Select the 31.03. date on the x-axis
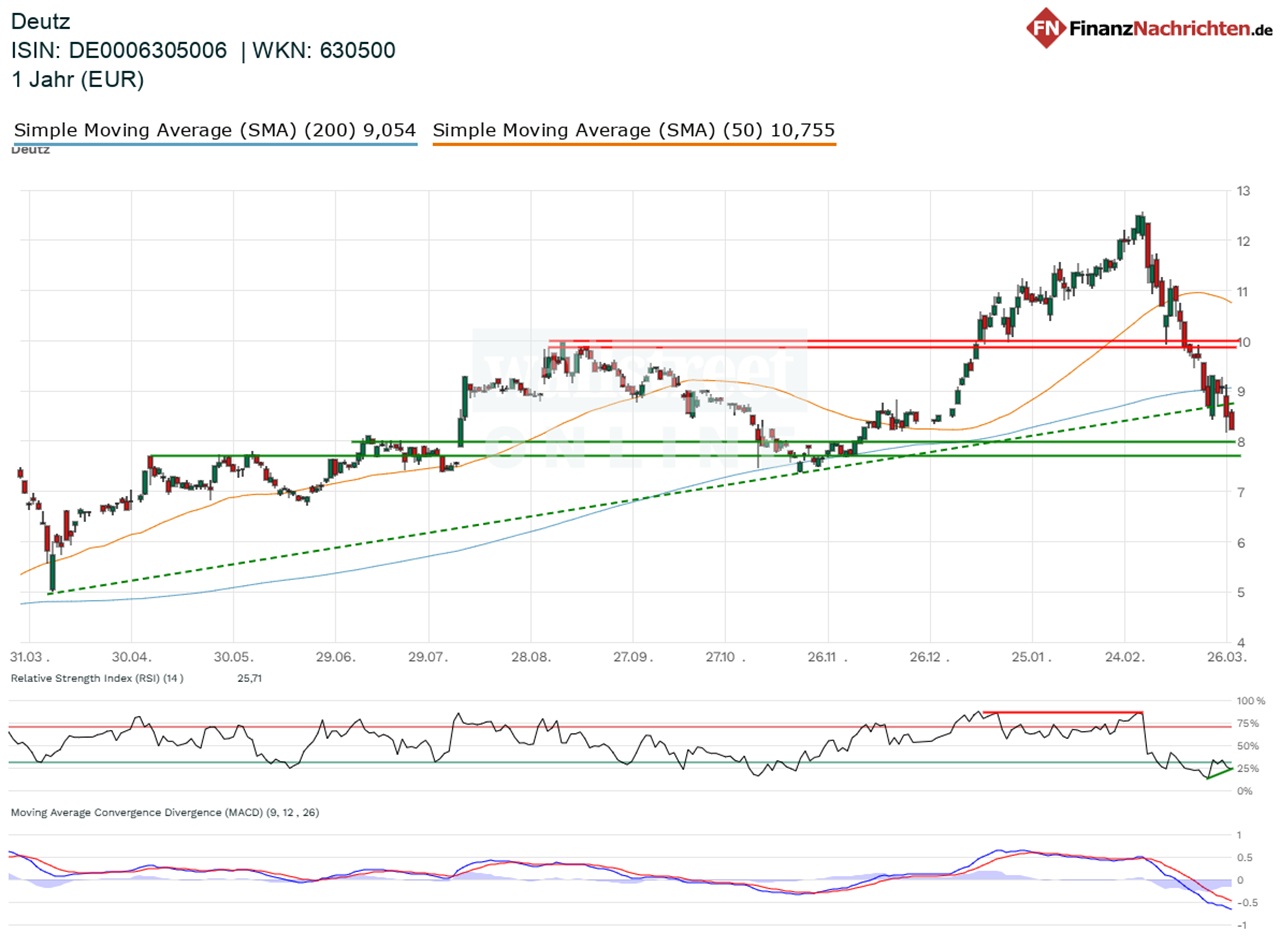This screenshot has height=940, width=1280. tap(30, 658)
